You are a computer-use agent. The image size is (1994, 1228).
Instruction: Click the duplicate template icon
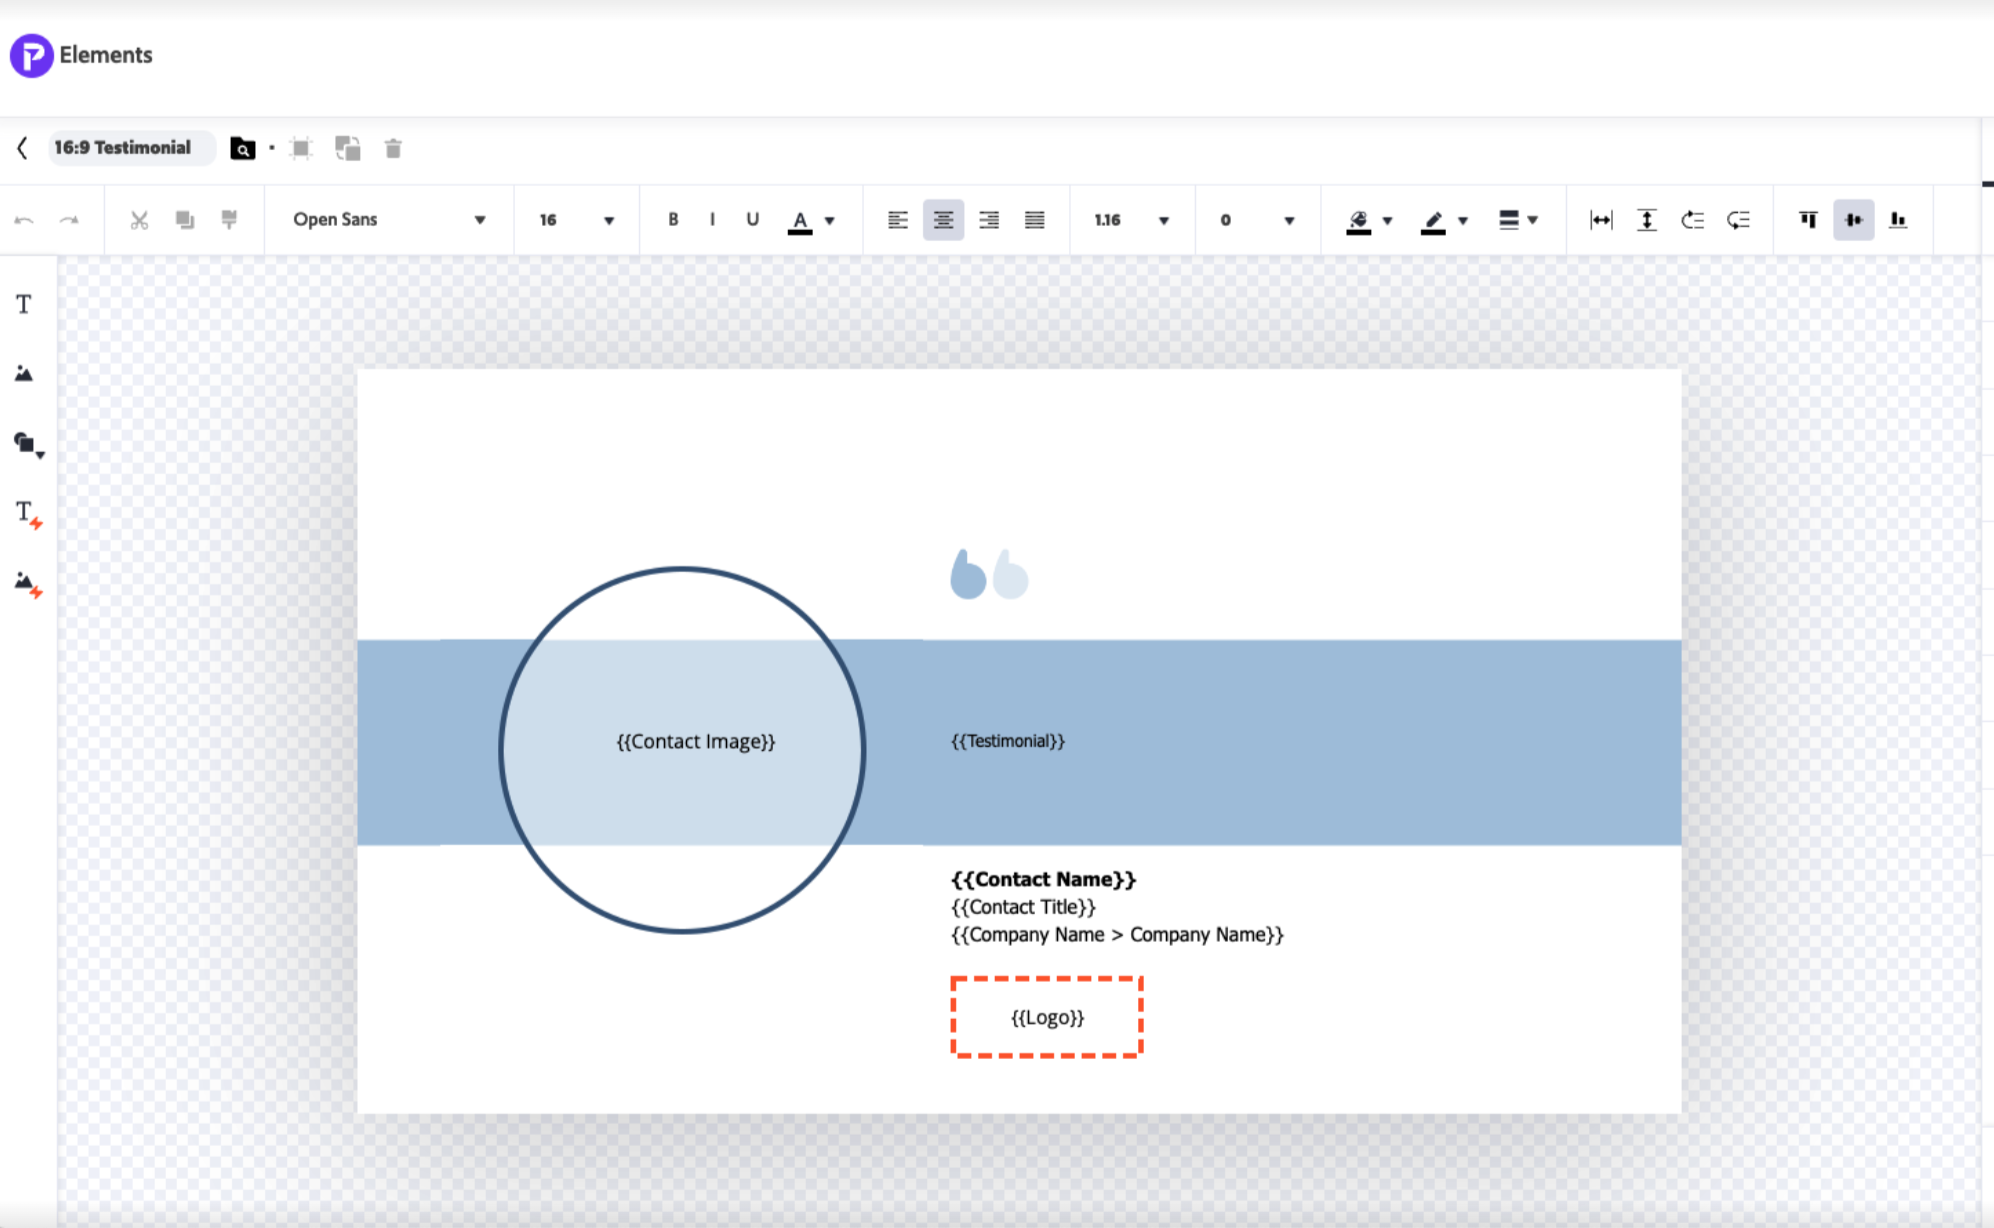coord(348,149)
